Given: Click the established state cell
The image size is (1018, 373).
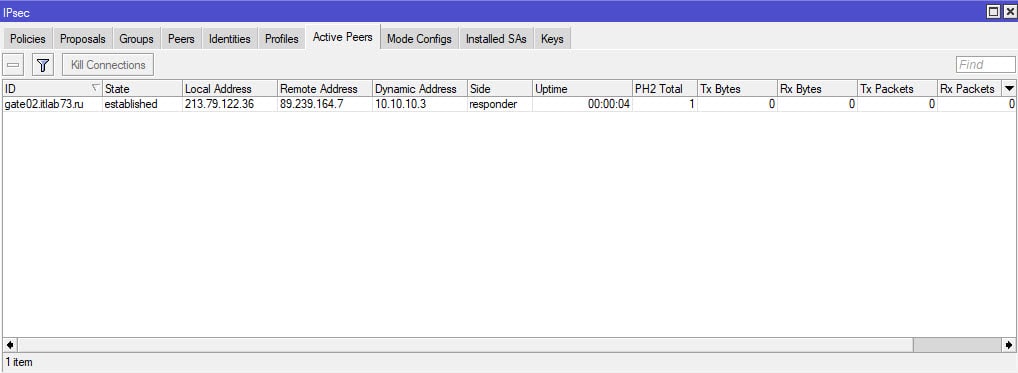Looking at the screenshot, I should [x=142, y=104].
